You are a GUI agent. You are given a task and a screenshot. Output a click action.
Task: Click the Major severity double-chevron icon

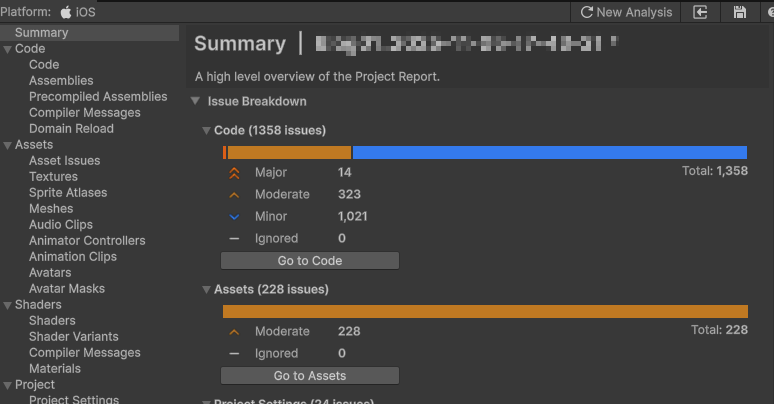[234, 173]
